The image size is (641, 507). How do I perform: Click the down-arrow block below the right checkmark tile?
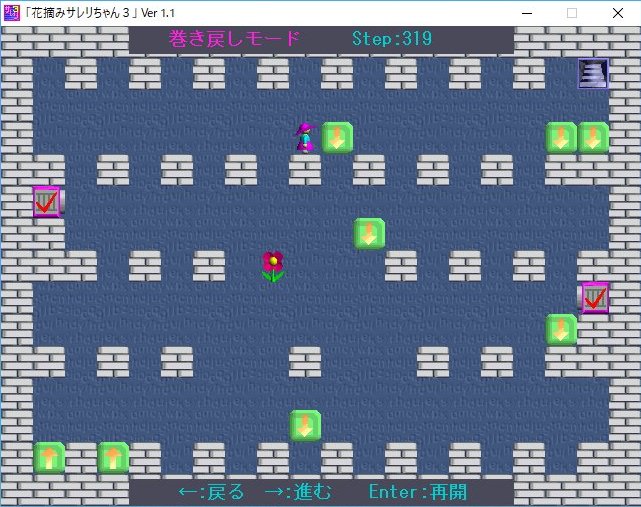(x=561, y=329)
